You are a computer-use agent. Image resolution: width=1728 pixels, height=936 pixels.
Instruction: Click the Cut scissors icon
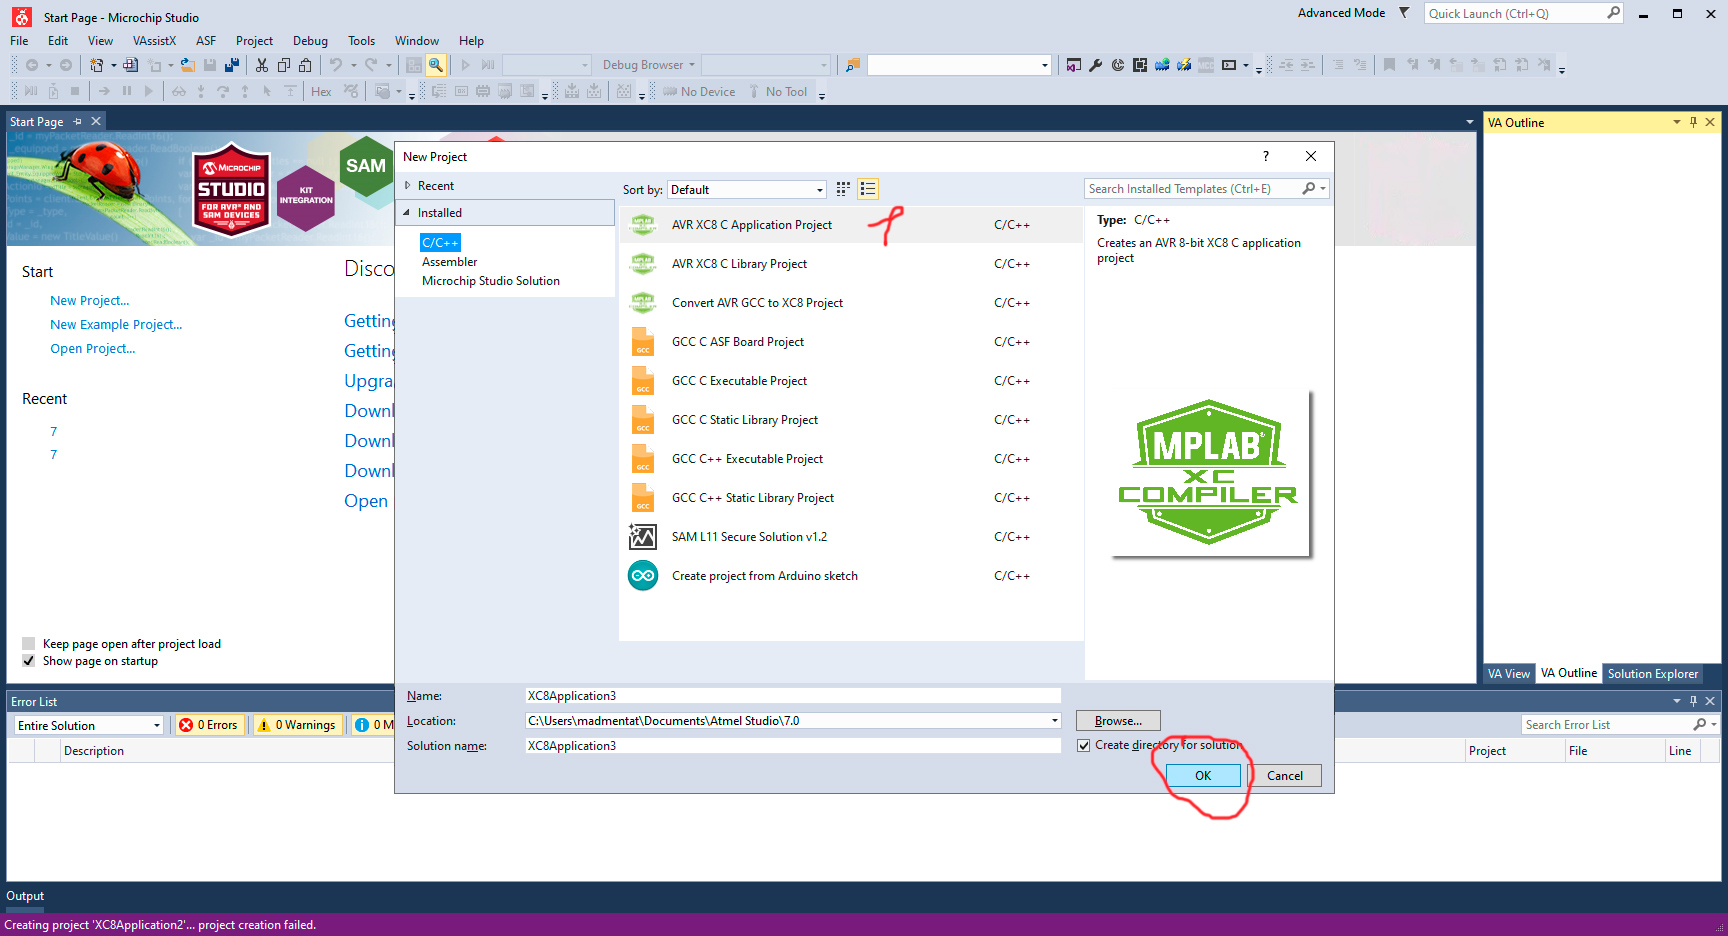click(262, 65)
